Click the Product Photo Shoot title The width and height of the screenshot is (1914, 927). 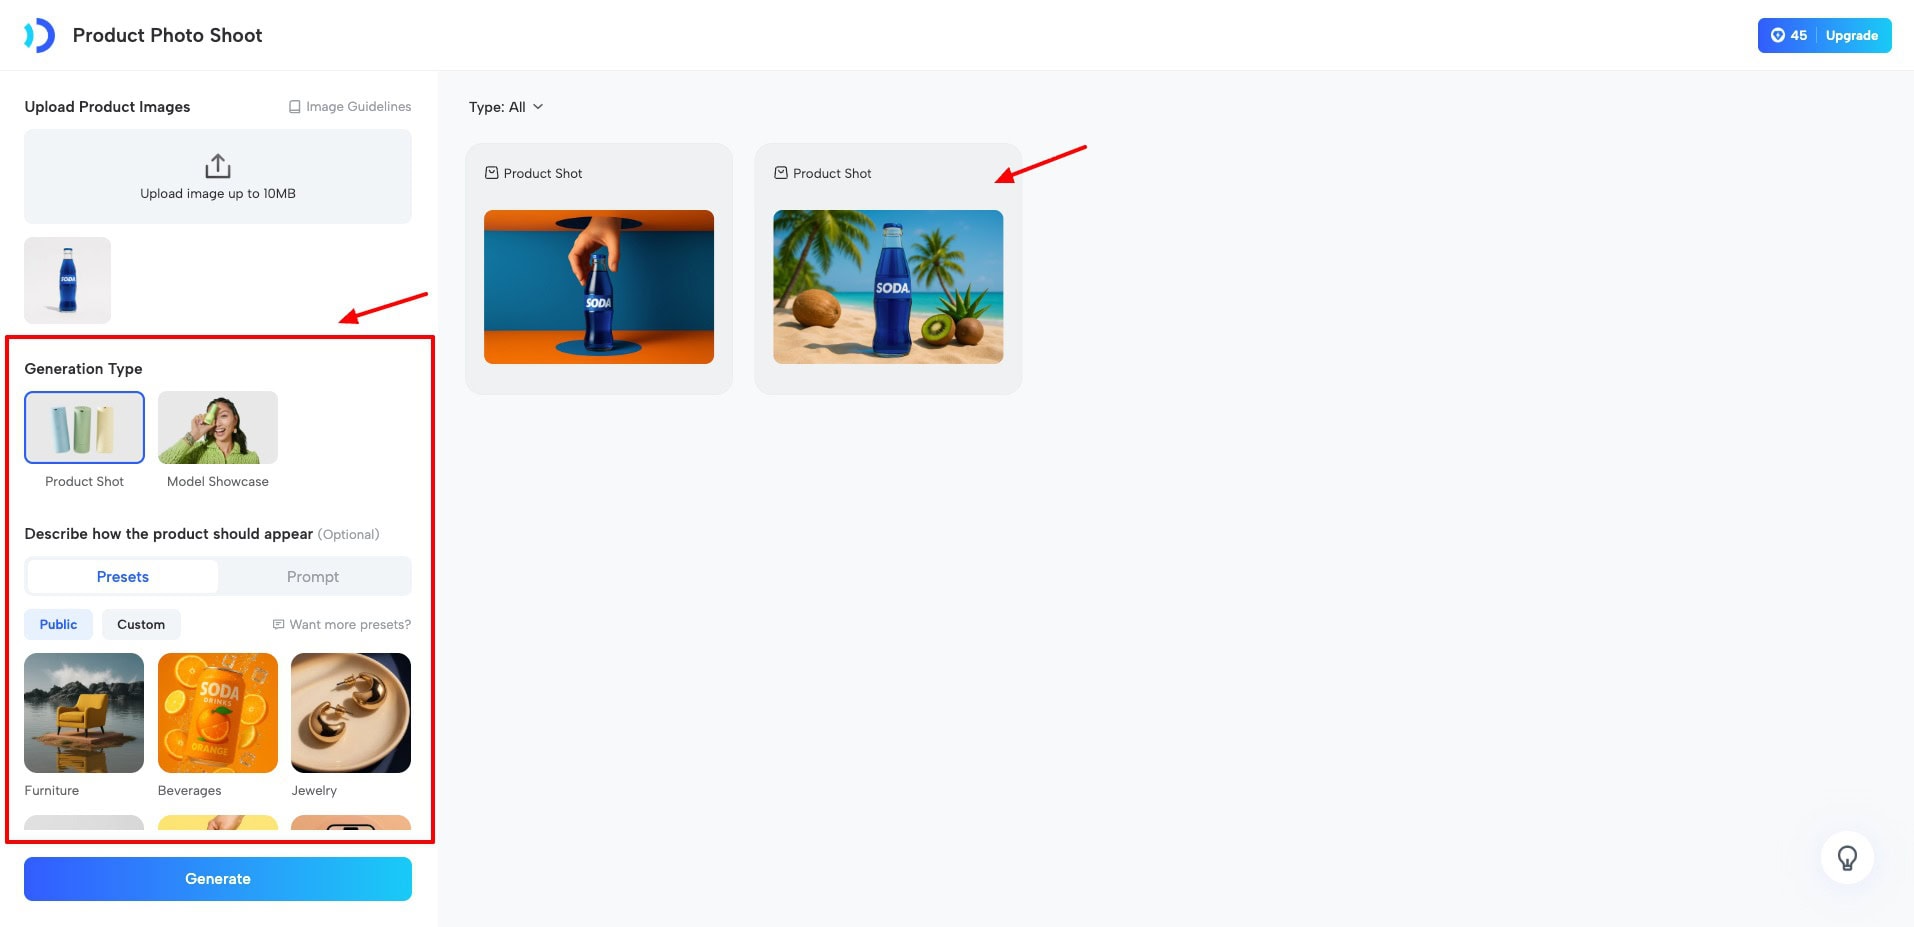click(168, 35)
